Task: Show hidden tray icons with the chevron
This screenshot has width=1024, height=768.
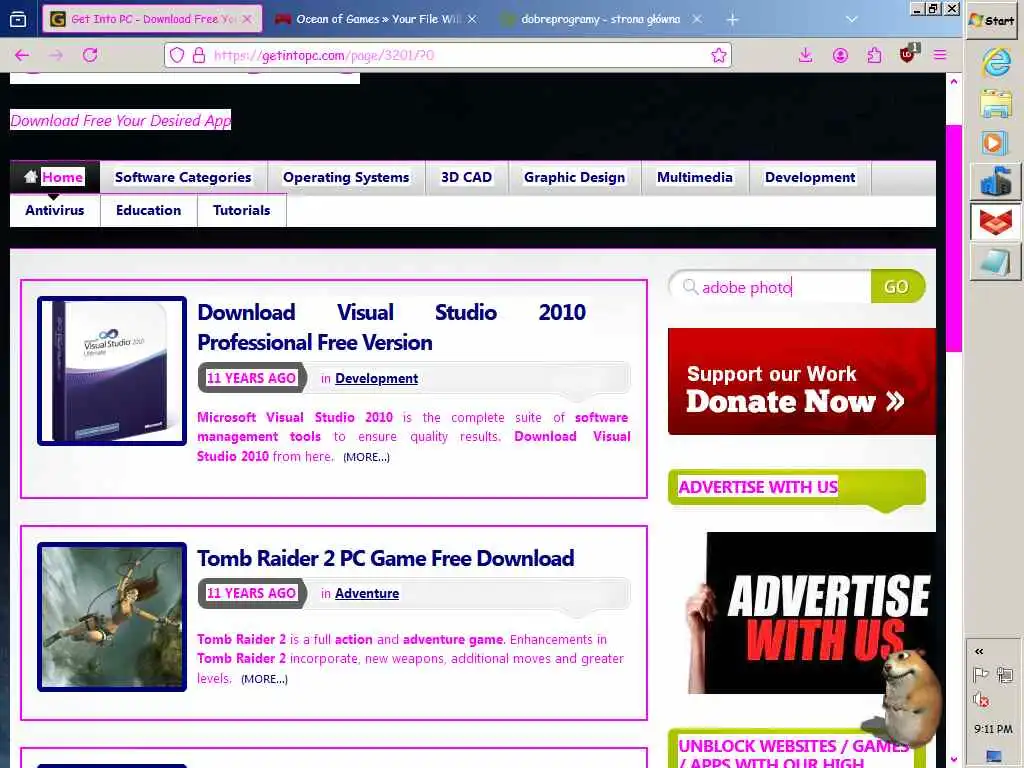Action: point(979,651)
